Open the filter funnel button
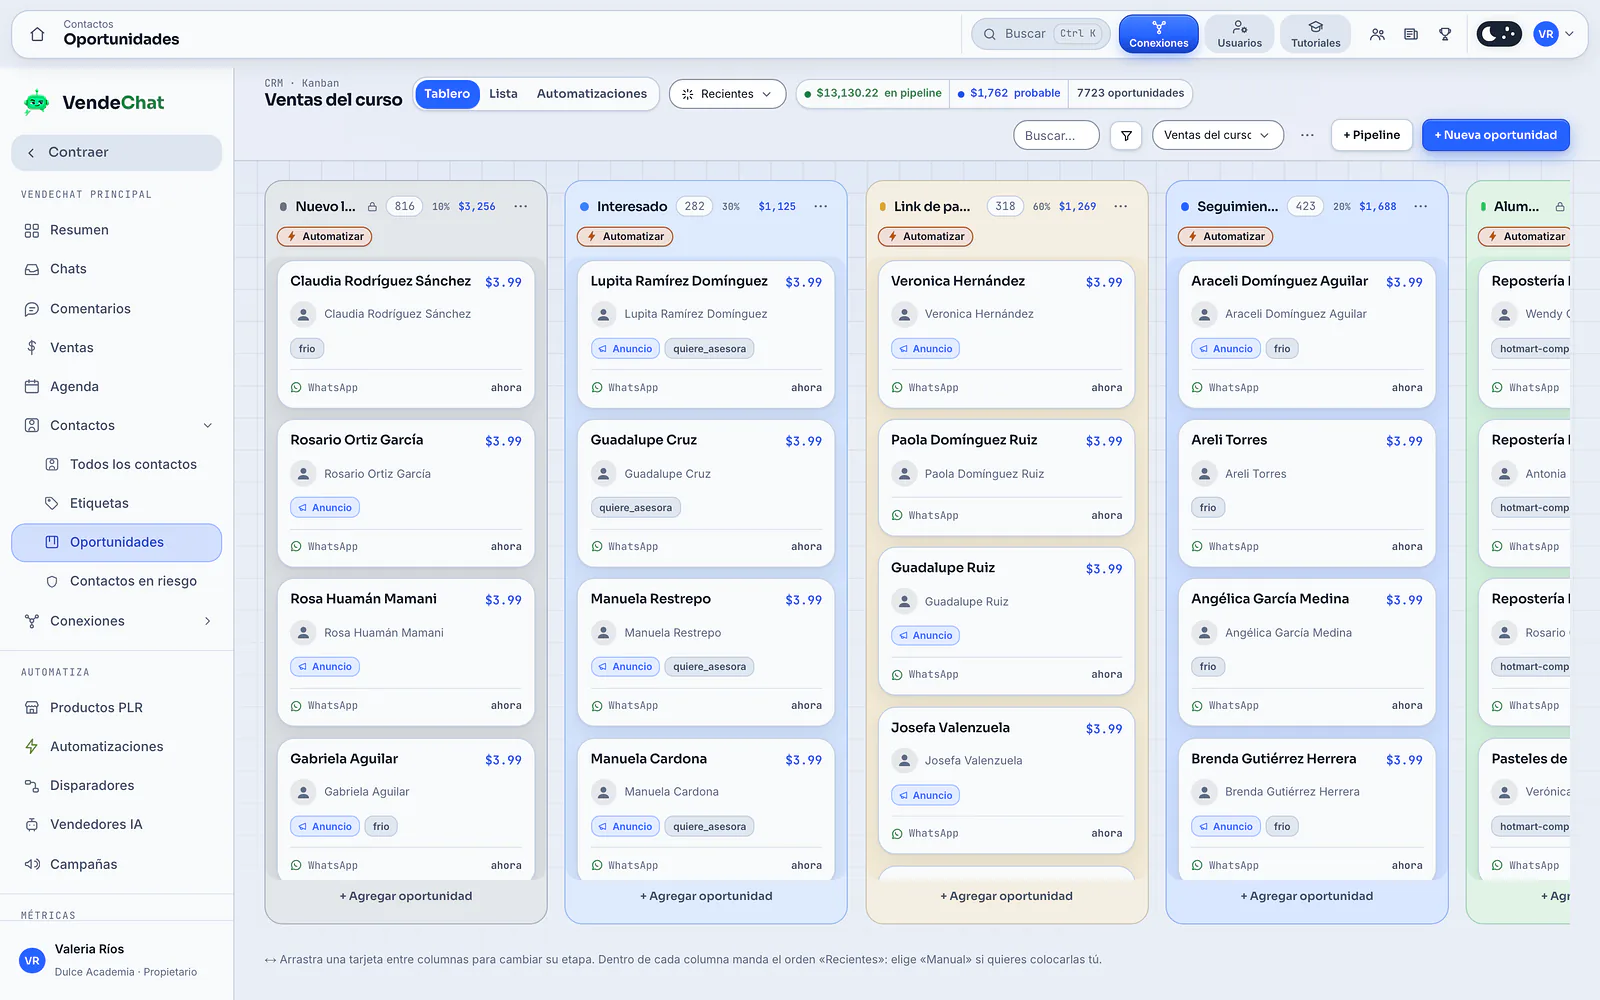Image resolution: width=1600 pixels, height=1000 pixels. 1126,135
